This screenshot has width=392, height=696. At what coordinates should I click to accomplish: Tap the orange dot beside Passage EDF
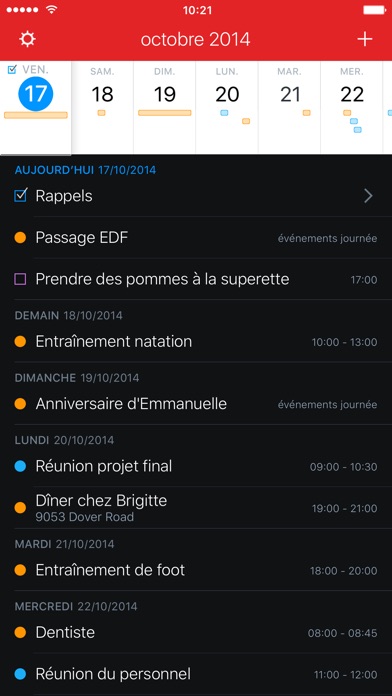(x=20, y=238)
